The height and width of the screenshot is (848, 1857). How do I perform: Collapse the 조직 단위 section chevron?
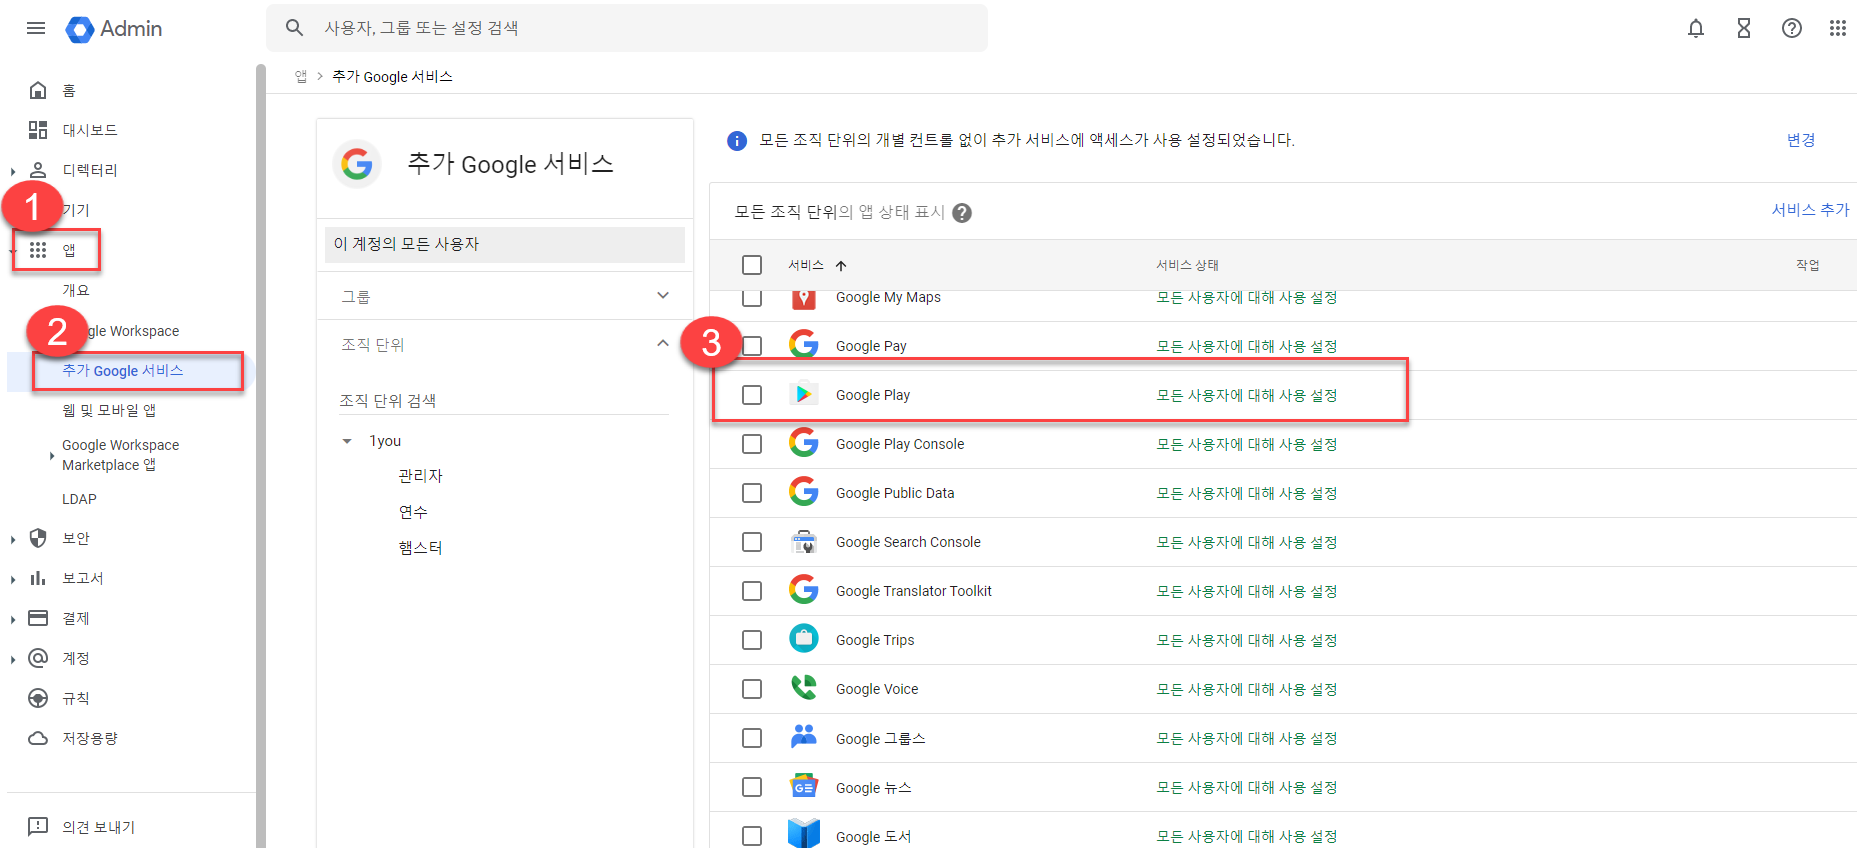tap(663, 343)
